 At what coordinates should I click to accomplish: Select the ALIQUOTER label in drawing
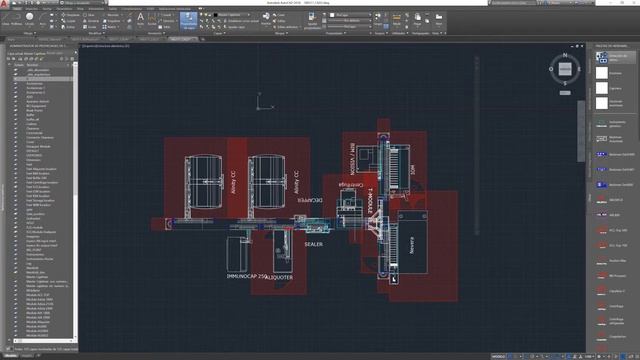pos(279,278)
